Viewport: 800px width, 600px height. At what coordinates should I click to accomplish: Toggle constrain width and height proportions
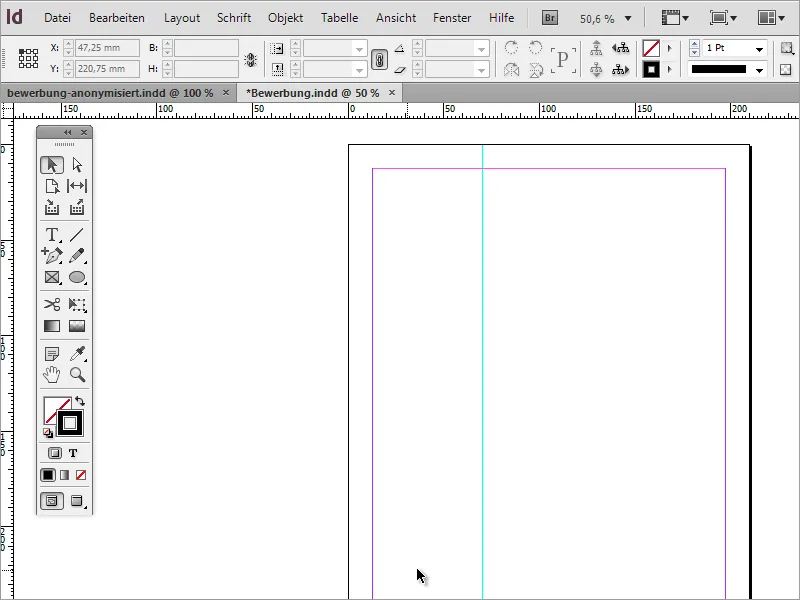click(250, 60)
